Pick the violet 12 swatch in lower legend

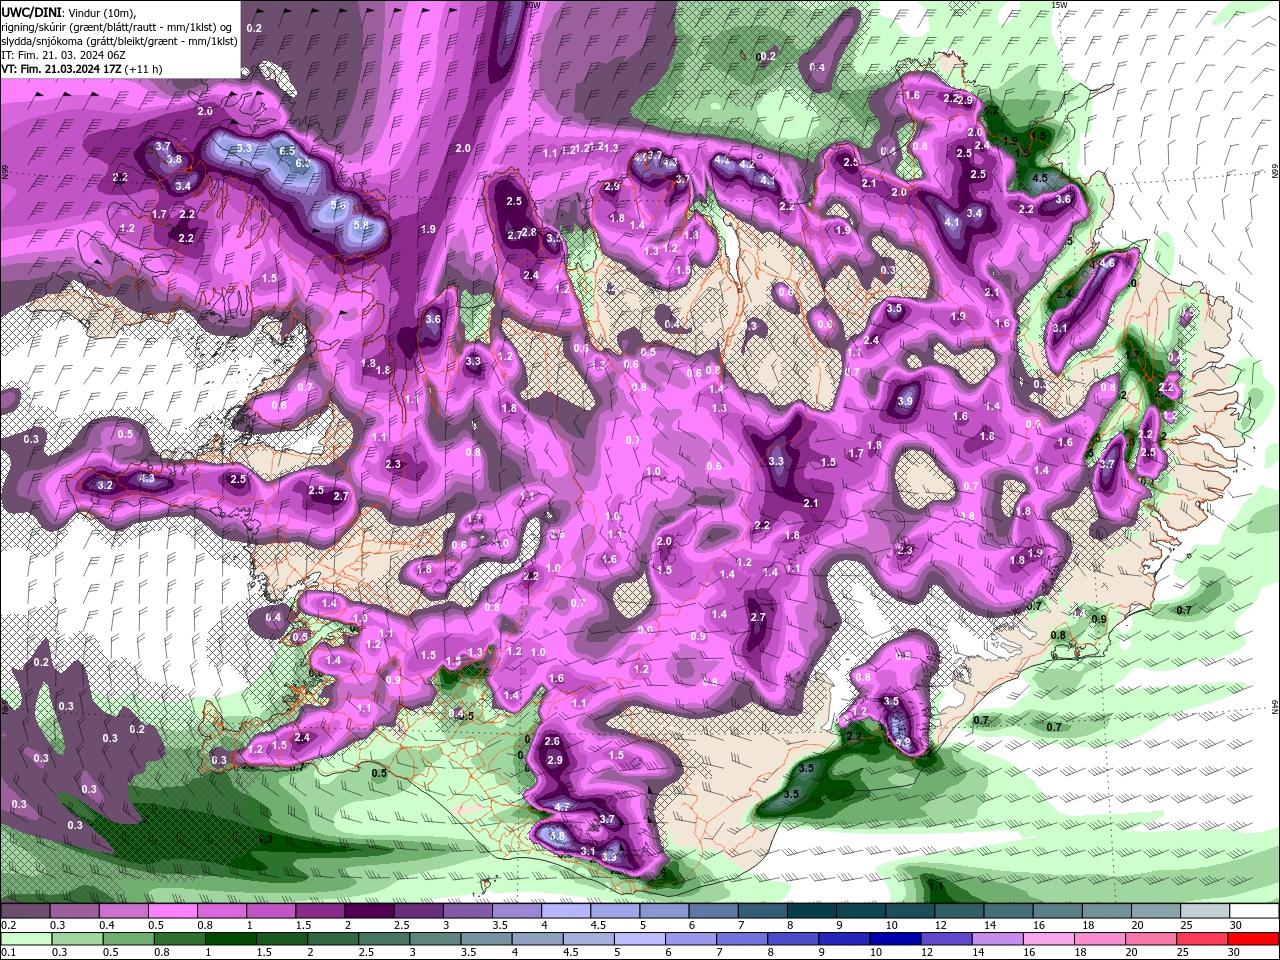948,939
